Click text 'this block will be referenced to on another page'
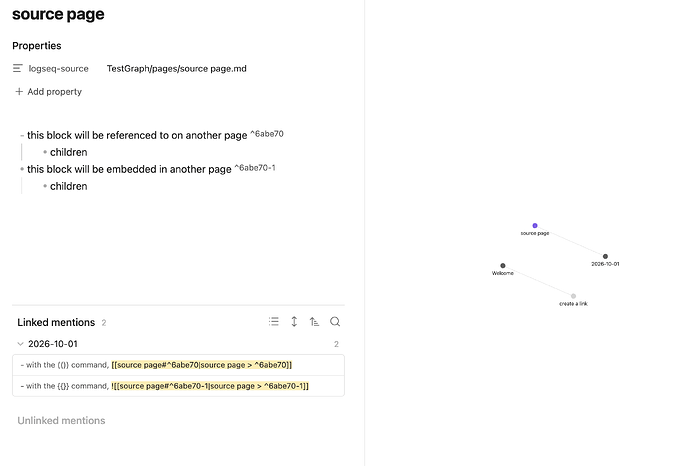The width and height of the screenshot is (690, 466). pos(137,136)
